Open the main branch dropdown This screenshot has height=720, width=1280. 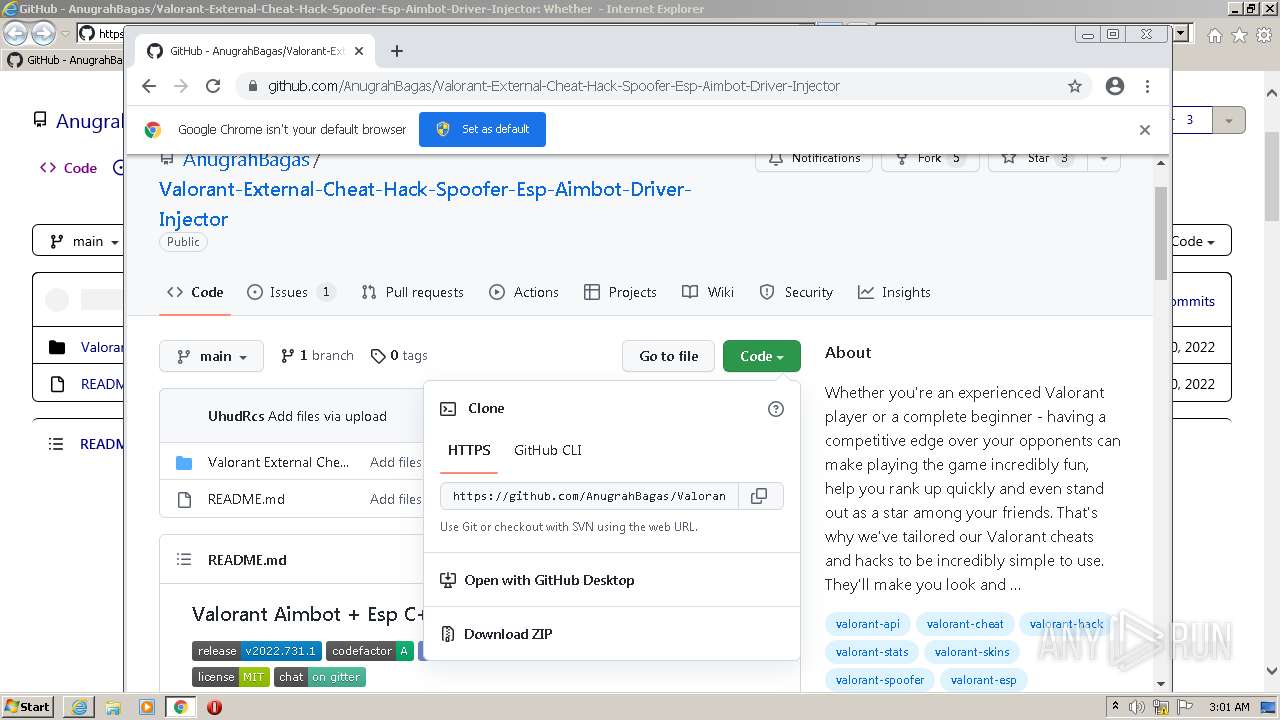211,356
